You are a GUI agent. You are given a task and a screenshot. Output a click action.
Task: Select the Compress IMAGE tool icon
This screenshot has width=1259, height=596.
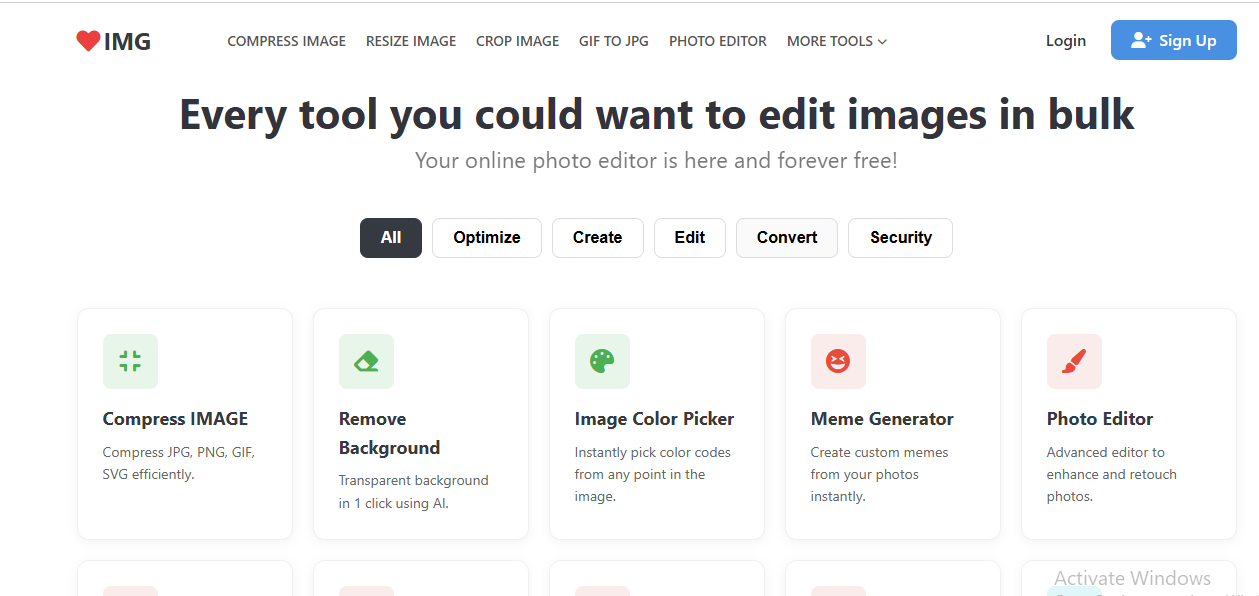point(130,361)
